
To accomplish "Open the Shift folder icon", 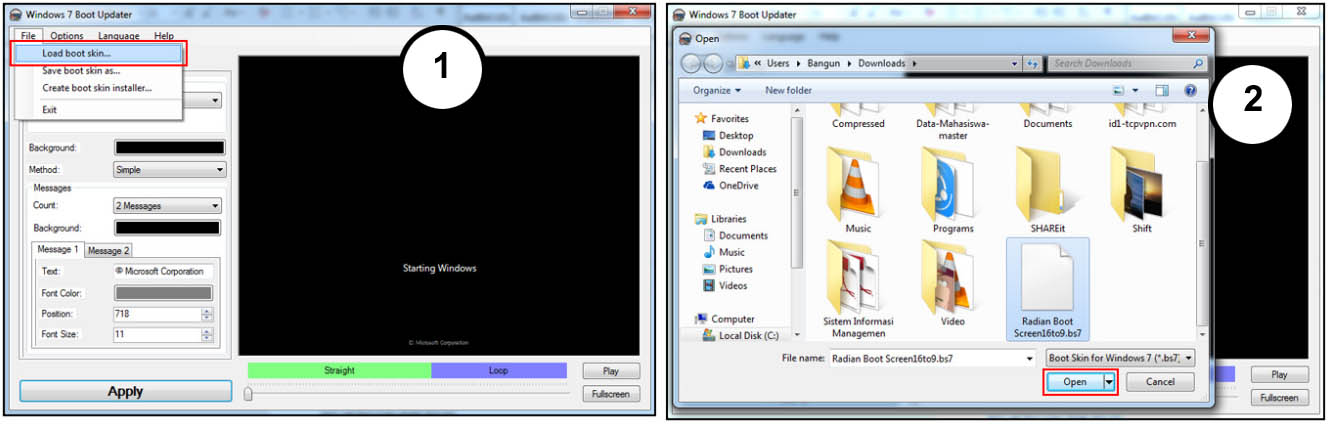I will [1141, 190].
